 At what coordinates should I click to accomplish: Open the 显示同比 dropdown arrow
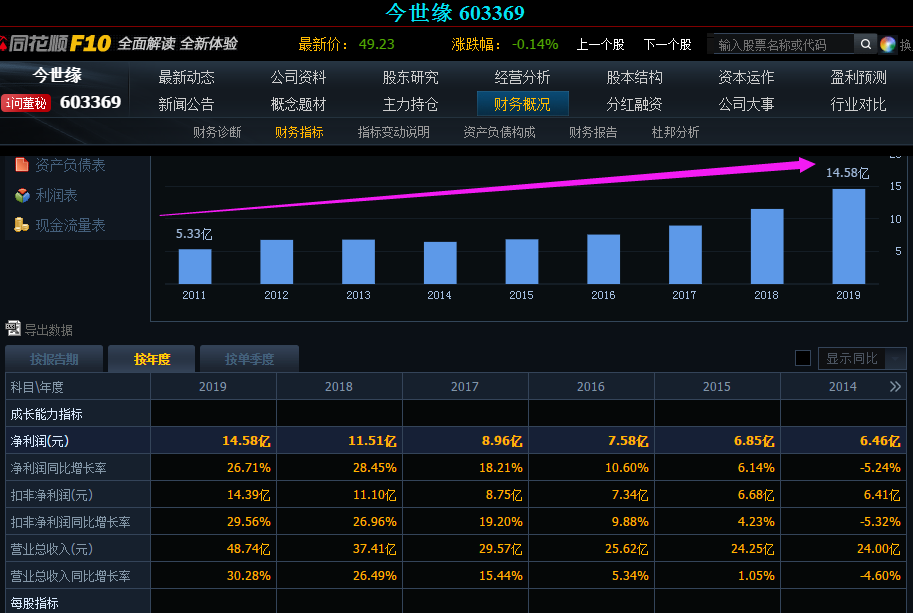click(x=896, y=359)
